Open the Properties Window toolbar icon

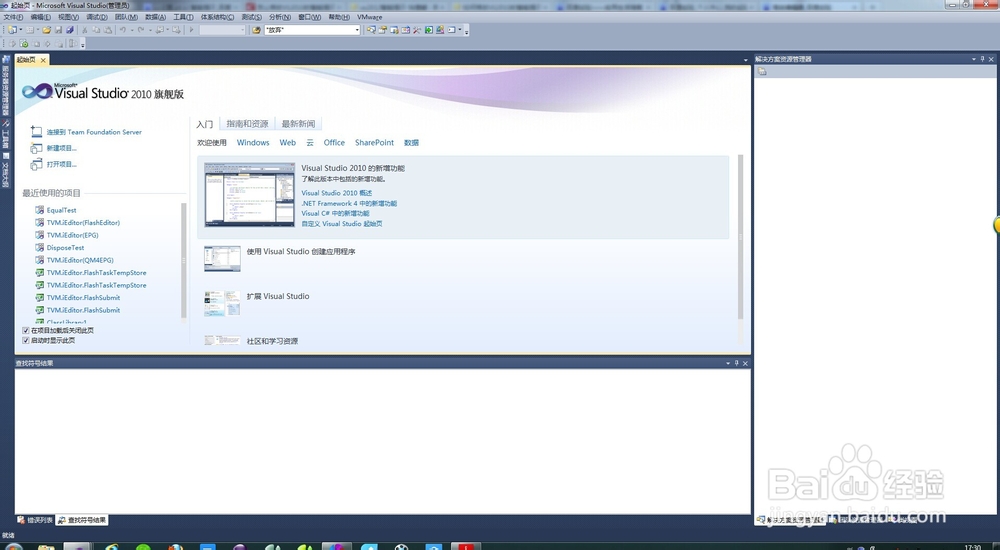tap(382, 30)
